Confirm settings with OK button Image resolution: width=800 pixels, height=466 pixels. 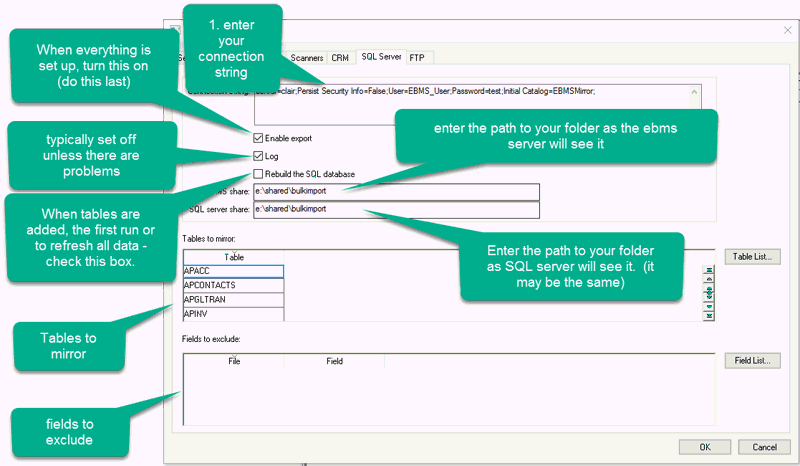coord(705,446)
